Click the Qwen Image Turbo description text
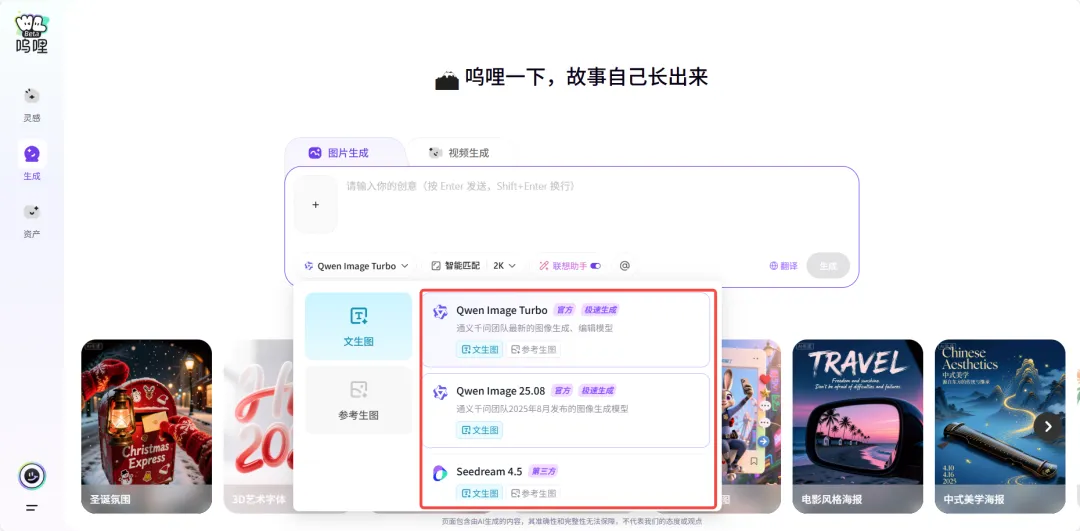 [x=534, y=329]
